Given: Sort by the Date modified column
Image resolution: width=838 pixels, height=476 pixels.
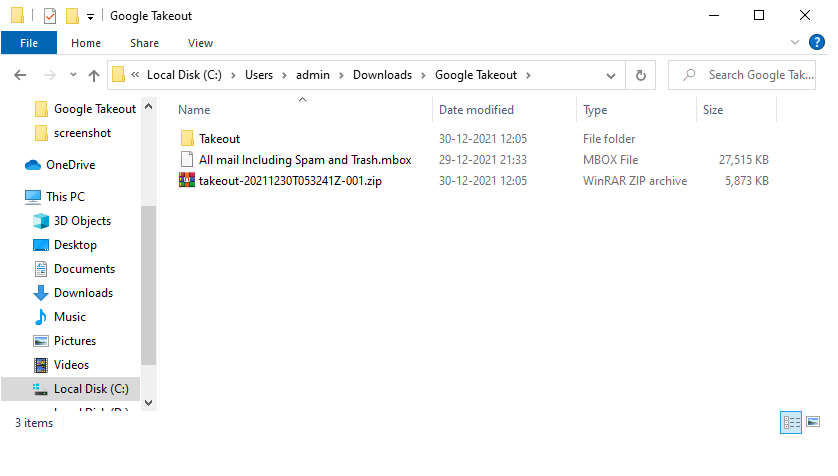Looking at the screenshot, I should click(x=477, y=110).
